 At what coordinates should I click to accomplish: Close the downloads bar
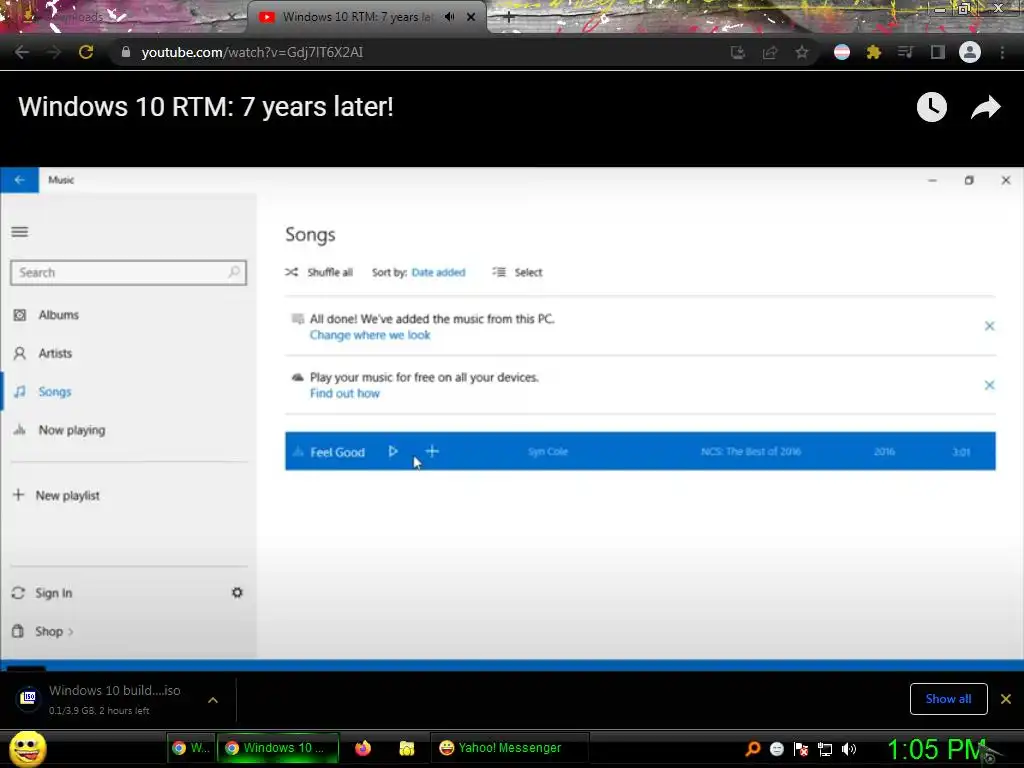(x=1006, y=699)
